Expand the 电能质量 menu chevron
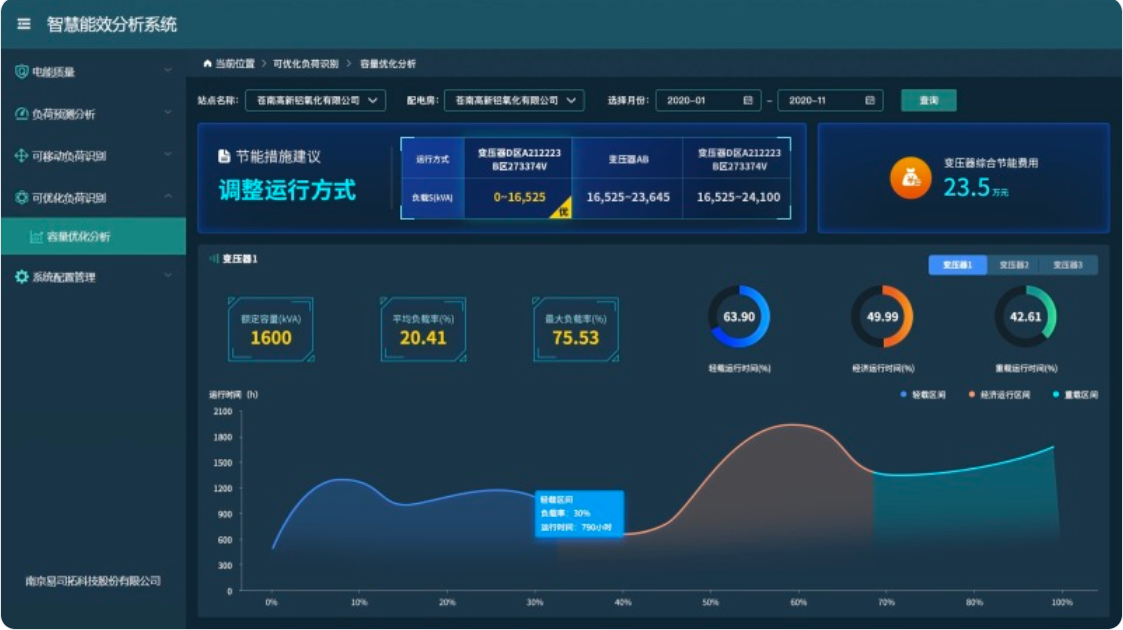1123x630 pixels. pos(168,70)
